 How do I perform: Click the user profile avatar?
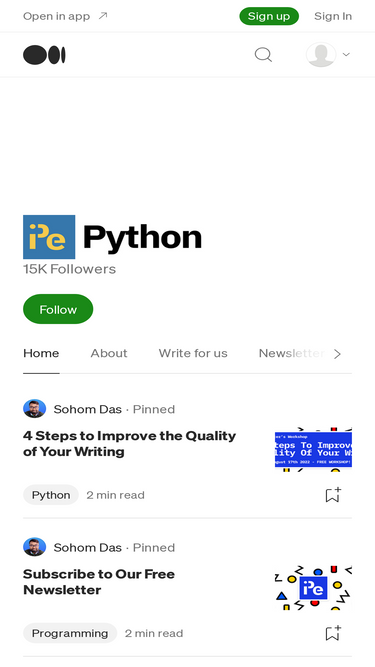coord(321,54)
